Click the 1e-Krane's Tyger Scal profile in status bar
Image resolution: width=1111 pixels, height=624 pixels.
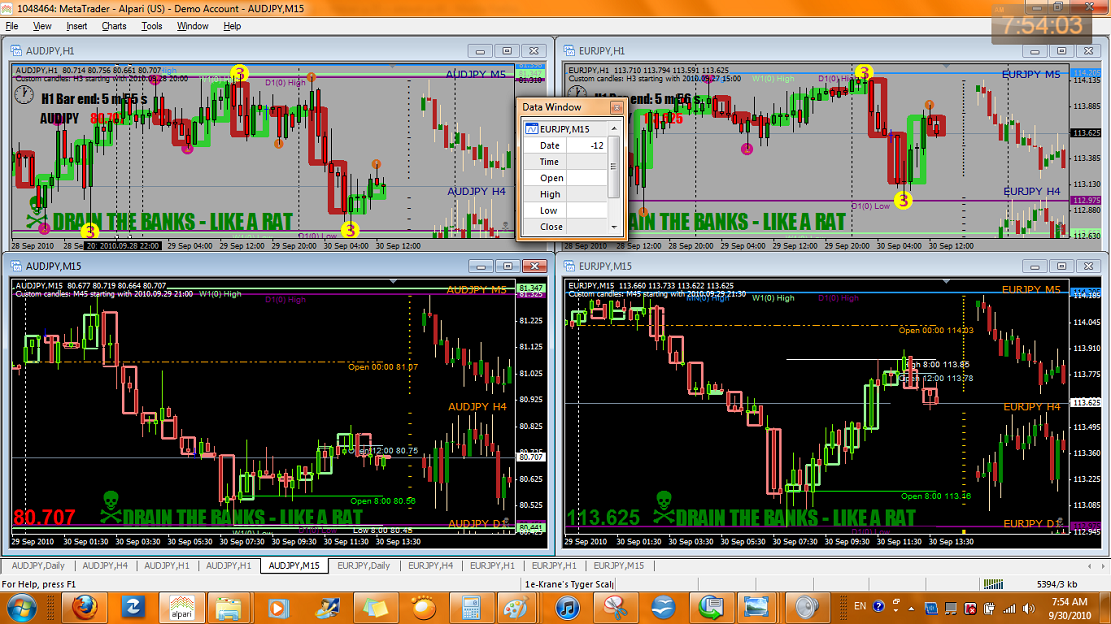[x=569, y=584]
